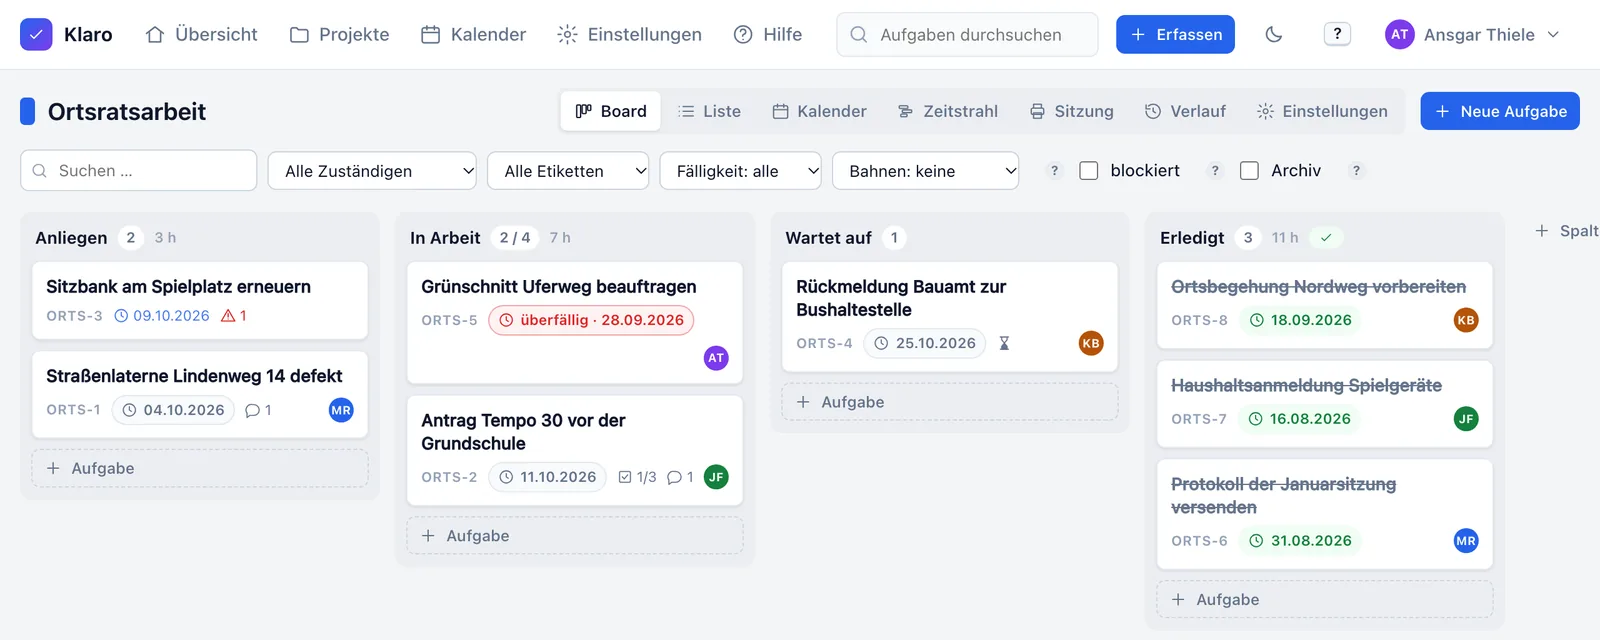Click KB avatar on Ortsbegehung Nordweg card

pyautogui.click(x=1466, y=320)
